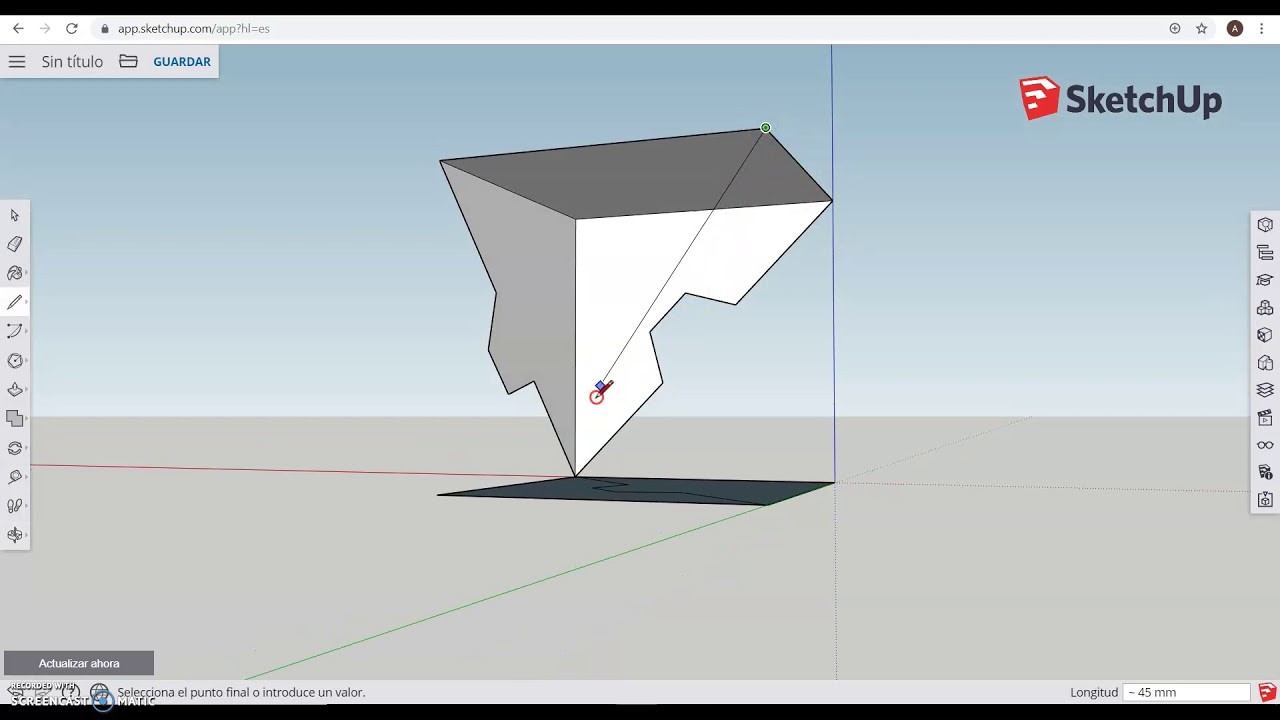Viewport: 1280px width, 720px height.
Task: Open language globe icon in status bar
Action: click(x=100, y=692)
